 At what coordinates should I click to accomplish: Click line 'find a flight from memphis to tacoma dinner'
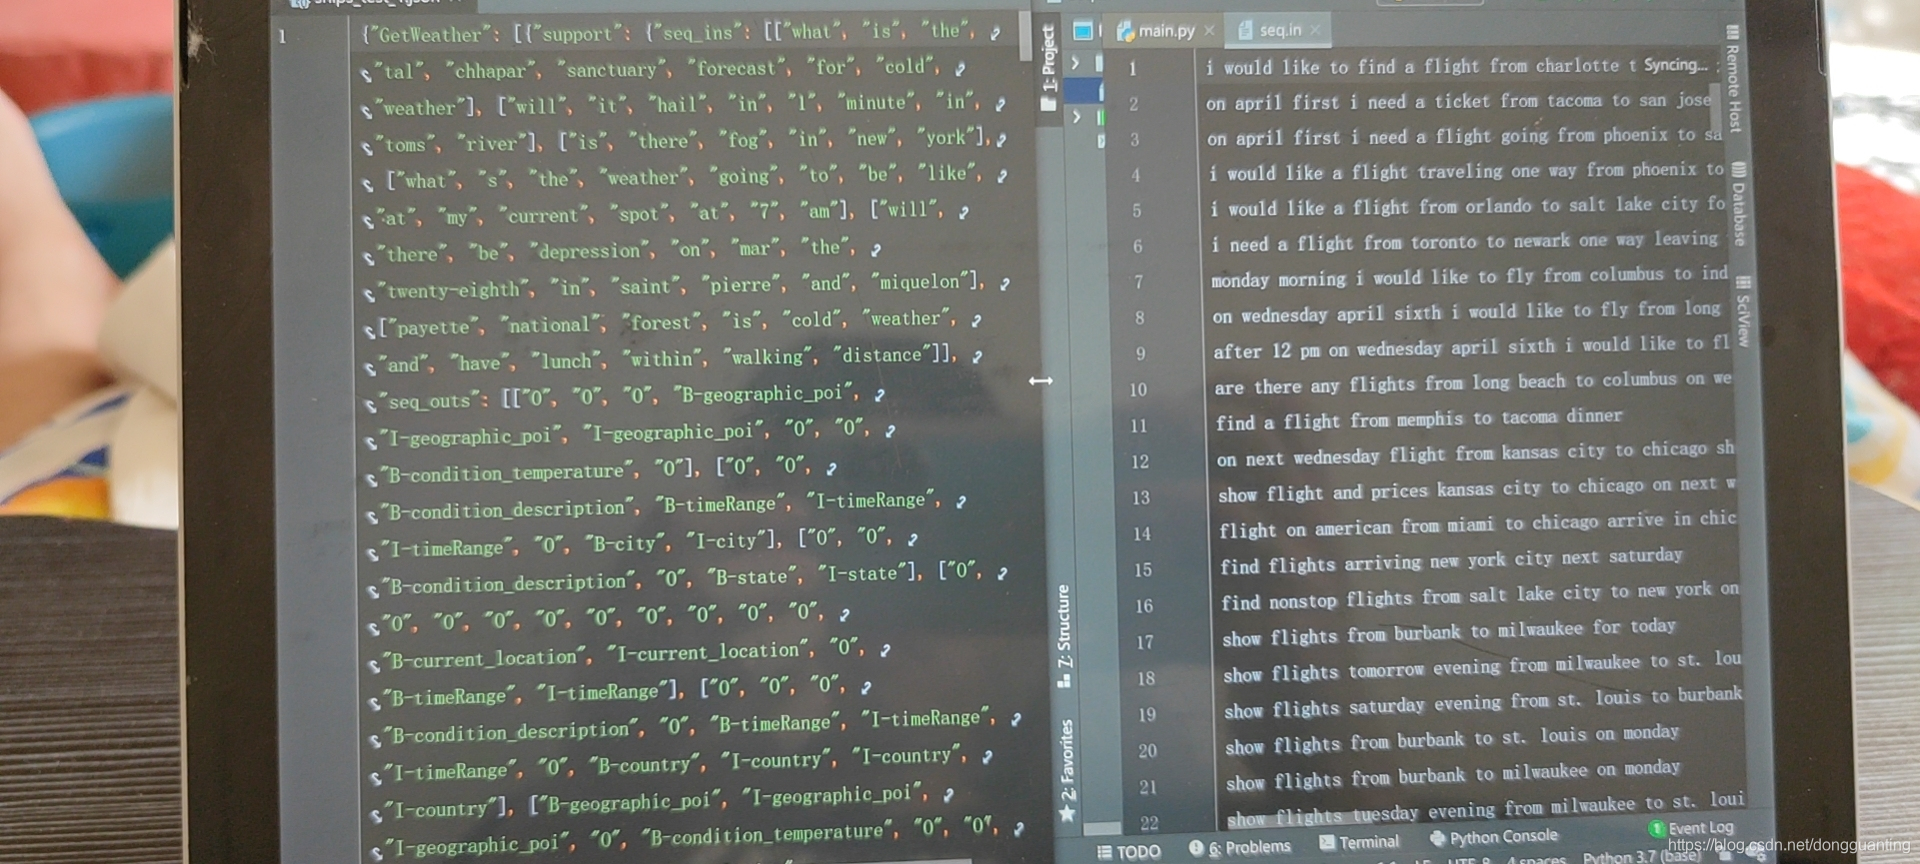point(1419,419)
